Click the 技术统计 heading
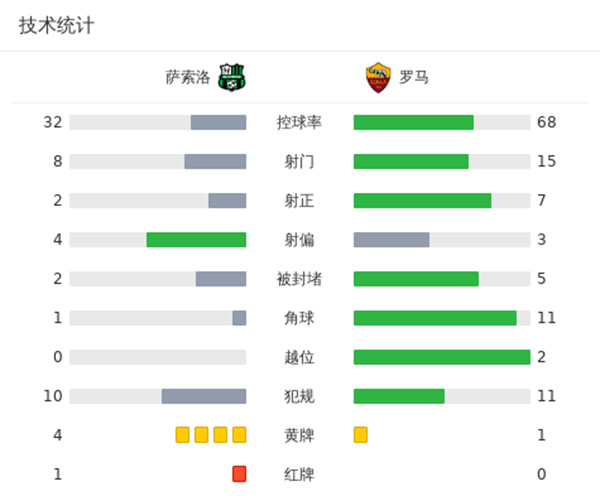The height and width of the screenshot is (496, 600). point(56,26)
